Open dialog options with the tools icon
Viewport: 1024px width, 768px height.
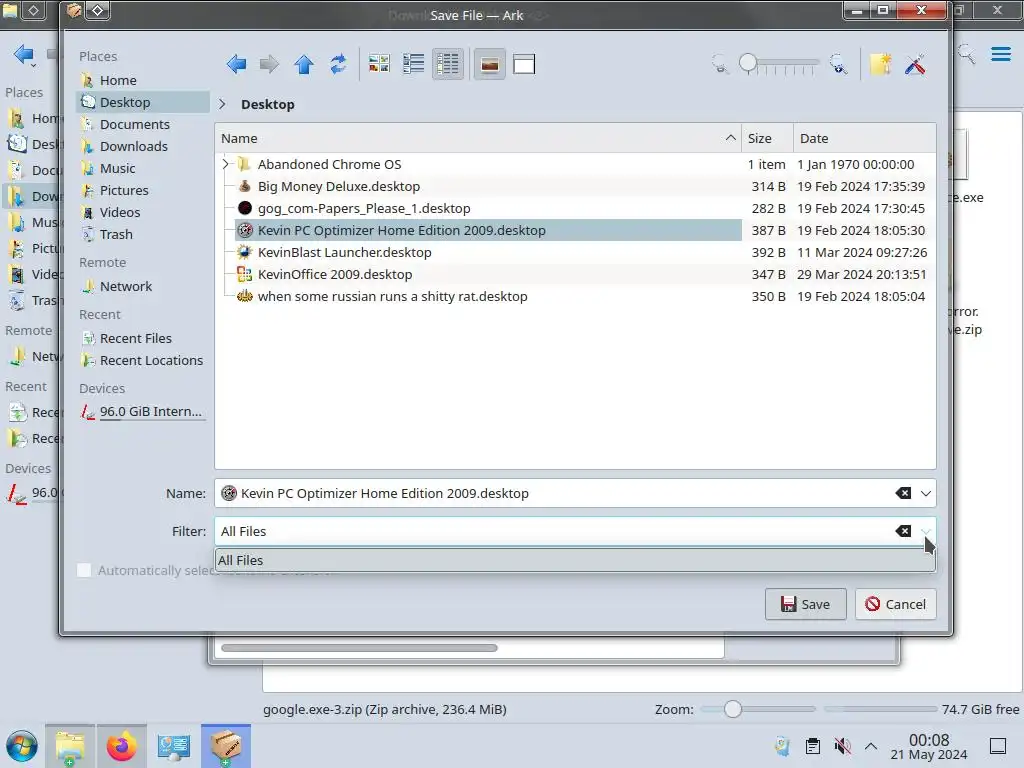[x=915, y=64]
